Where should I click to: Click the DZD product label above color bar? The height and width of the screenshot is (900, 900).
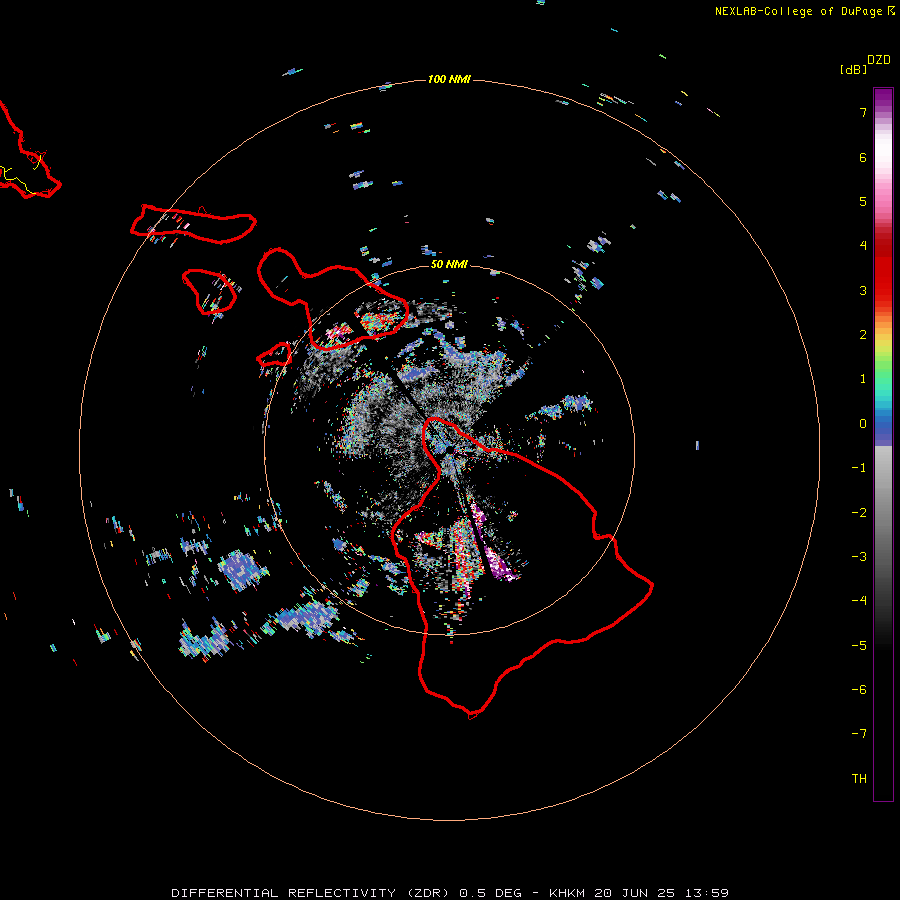coord(879,60)
